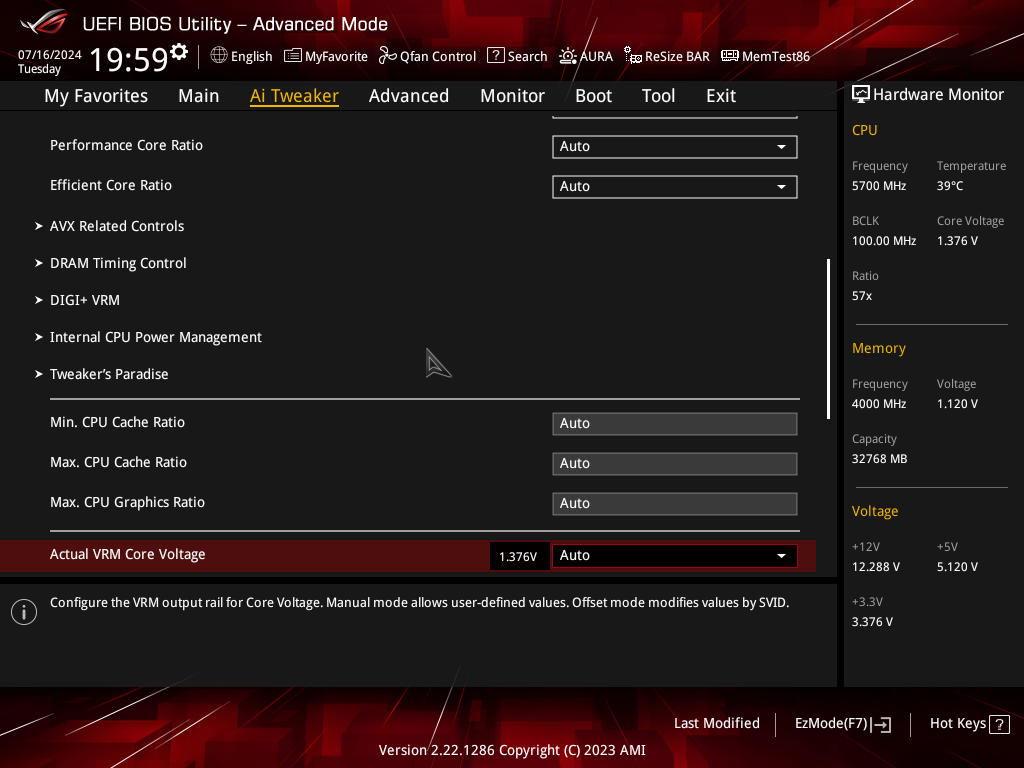
Task: Click the Memory Frequency 4000 MHz value
Action: 879,404
